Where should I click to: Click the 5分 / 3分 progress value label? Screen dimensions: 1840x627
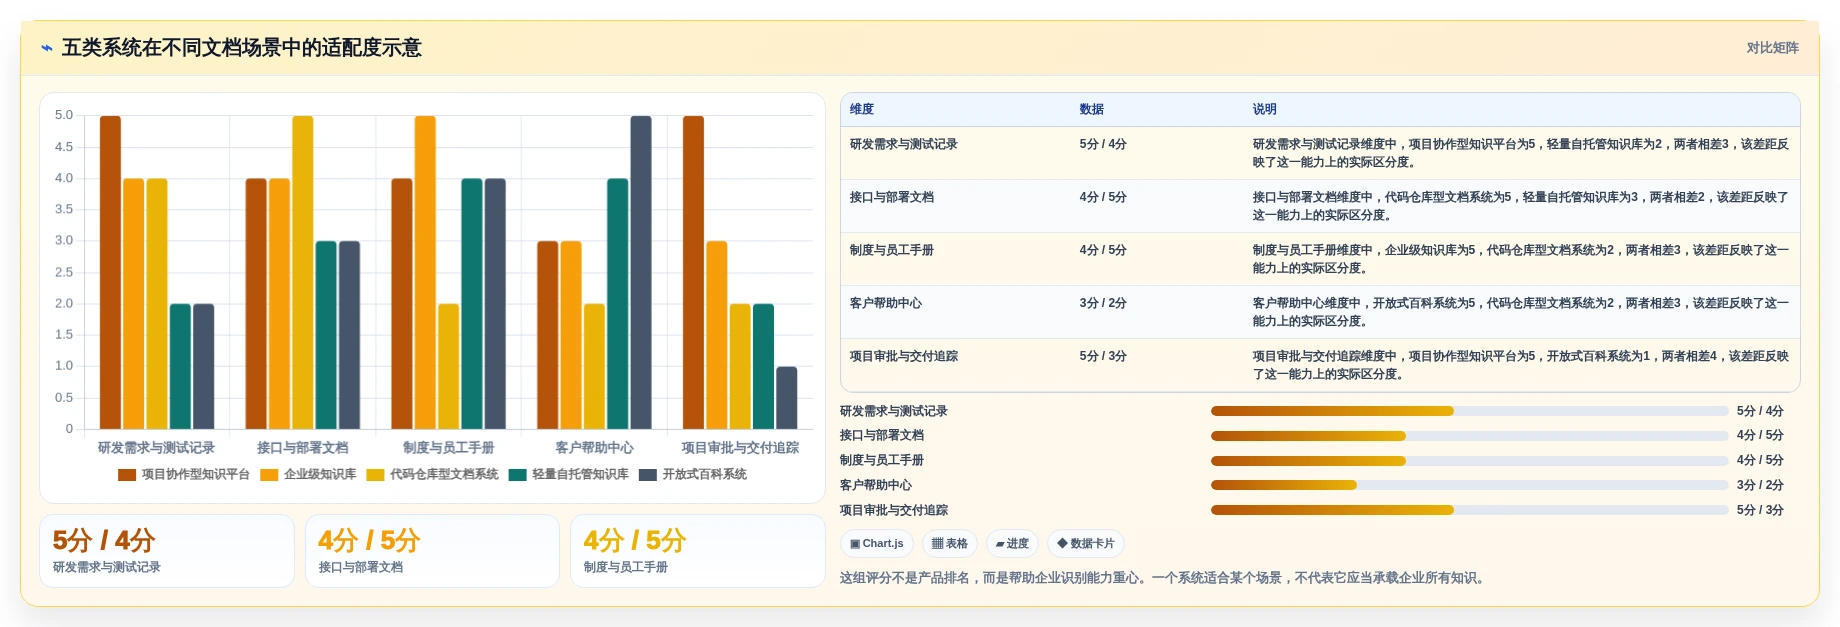pos(1760,510)
